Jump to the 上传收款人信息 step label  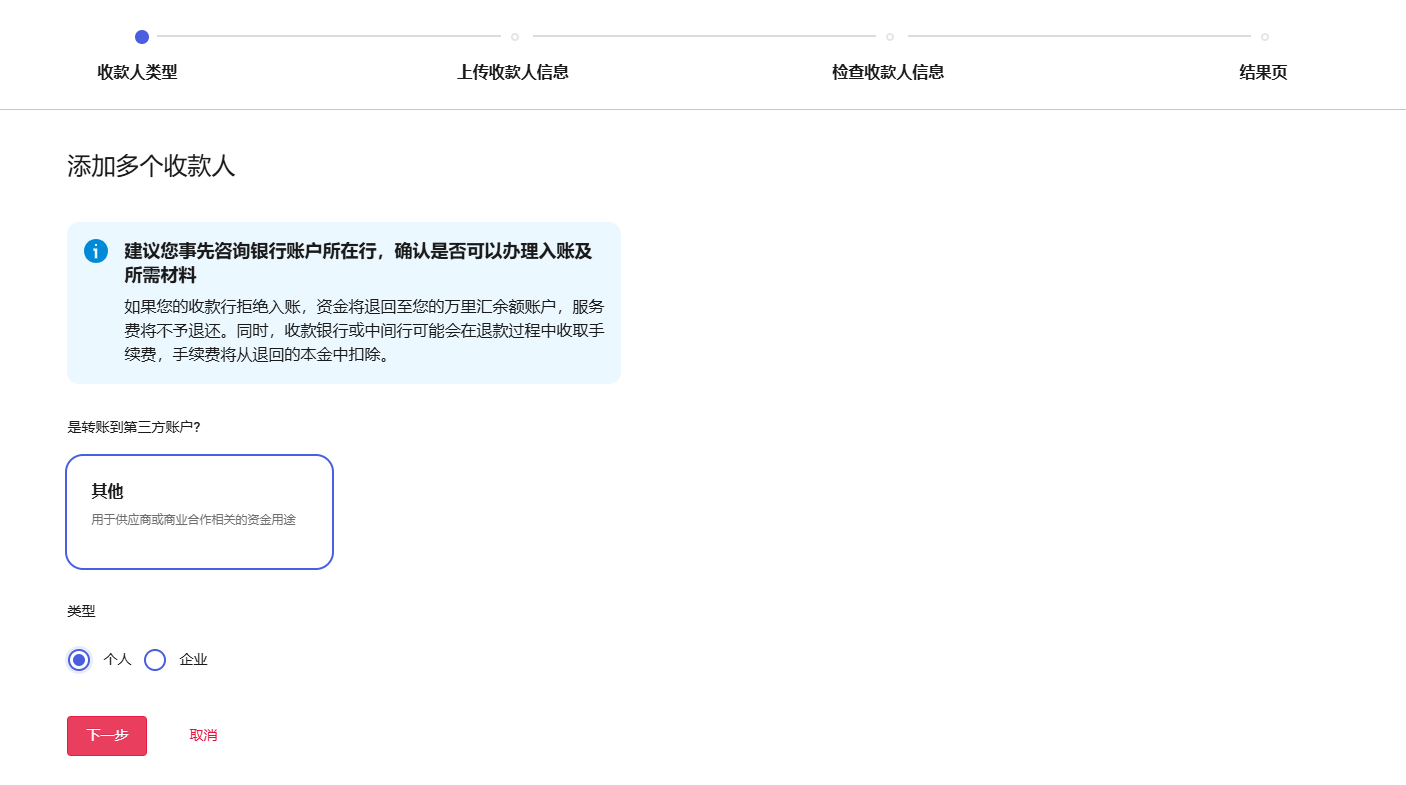[x=513, y=72]
